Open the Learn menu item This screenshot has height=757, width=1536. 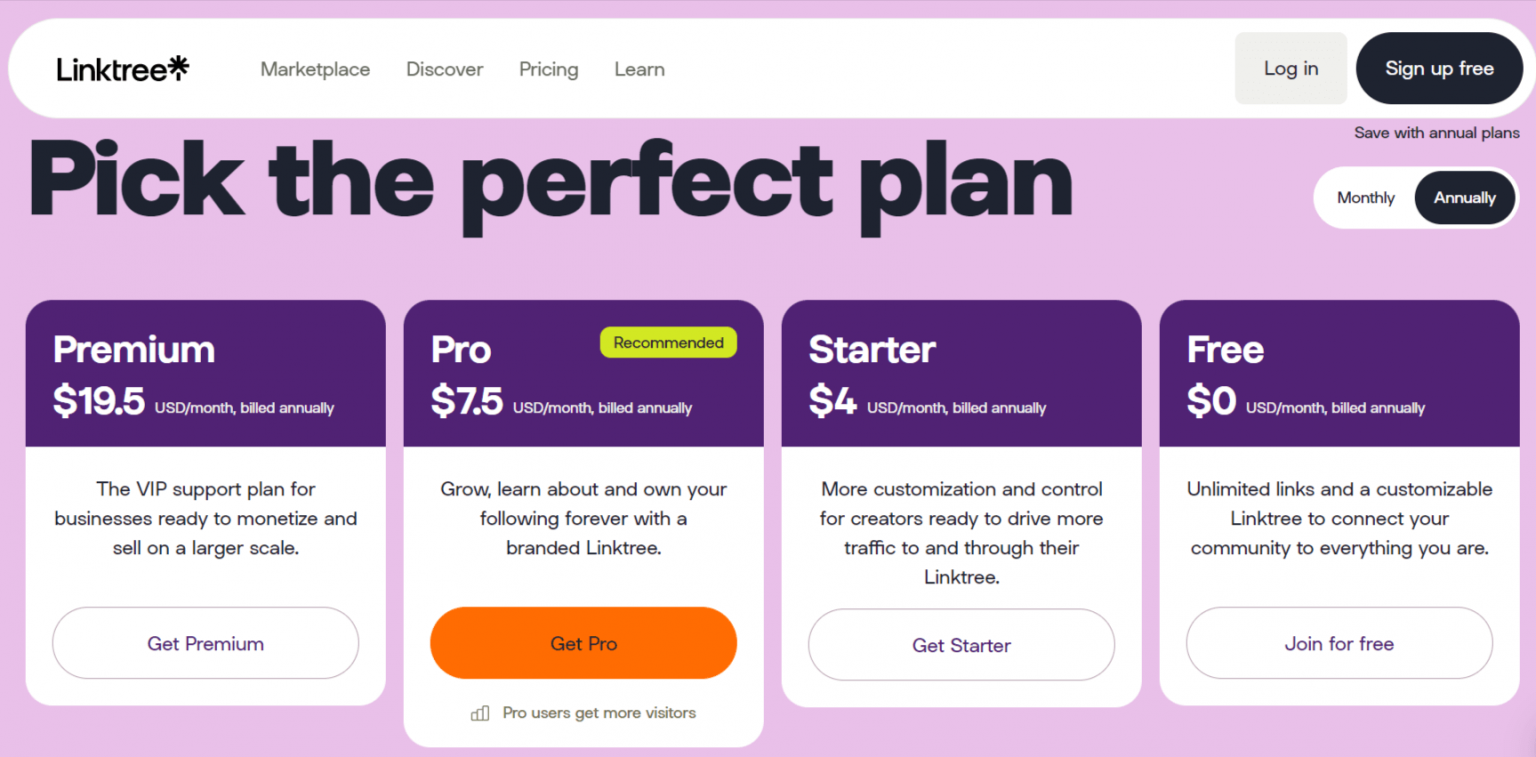(x=639, y=69)
